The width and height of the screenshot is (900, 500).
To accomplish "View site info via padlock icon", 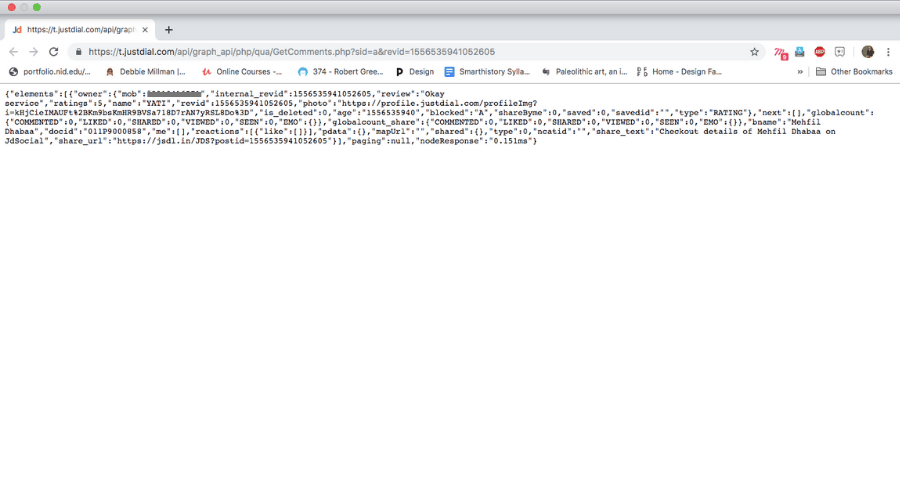I will pyautogui.click(x=77, y=52).
